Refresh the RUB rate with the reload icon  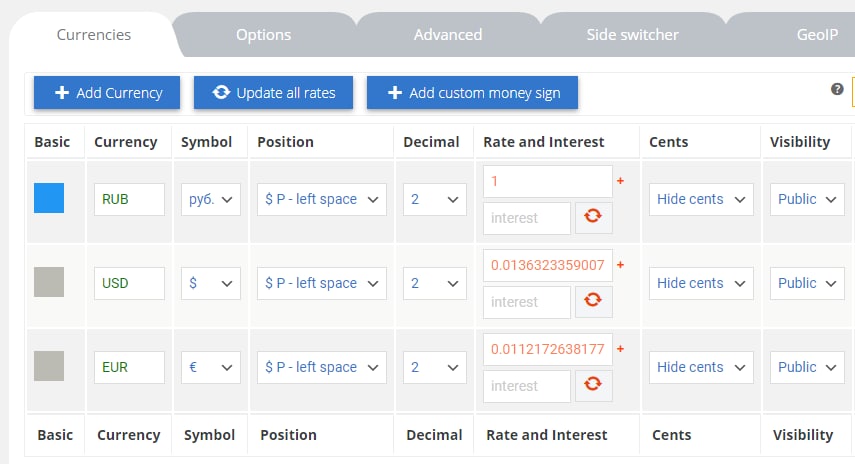pos(593,218)
